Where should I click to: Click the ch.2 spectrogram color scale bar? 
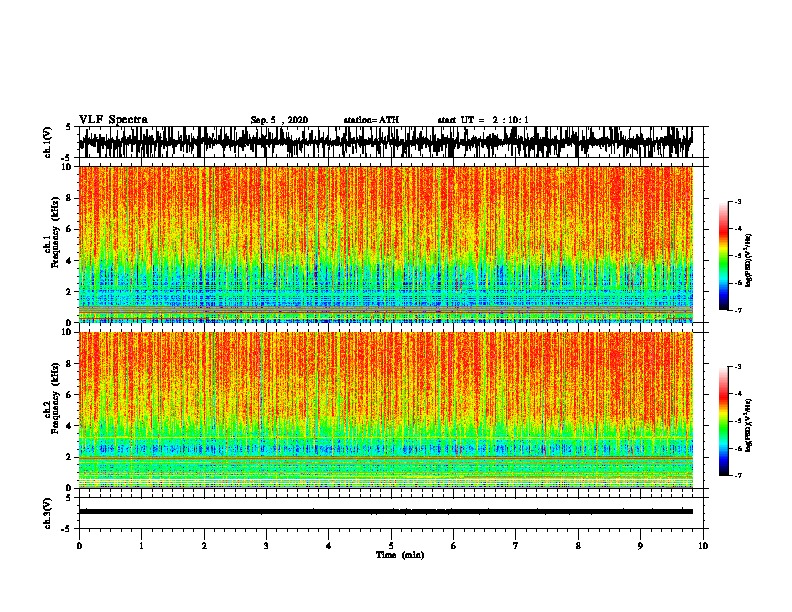pyautogui.click(x=724, y=421)
